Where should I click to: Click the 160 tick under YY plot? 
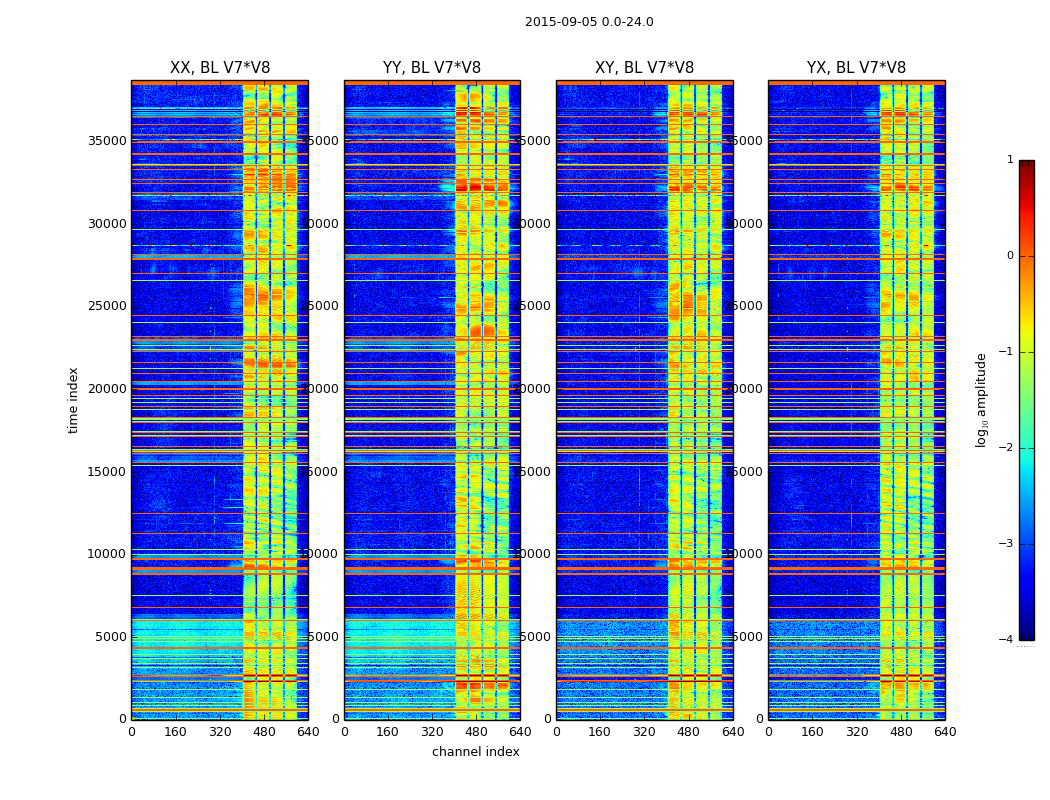pyautogui.click(x=388, y=732)
